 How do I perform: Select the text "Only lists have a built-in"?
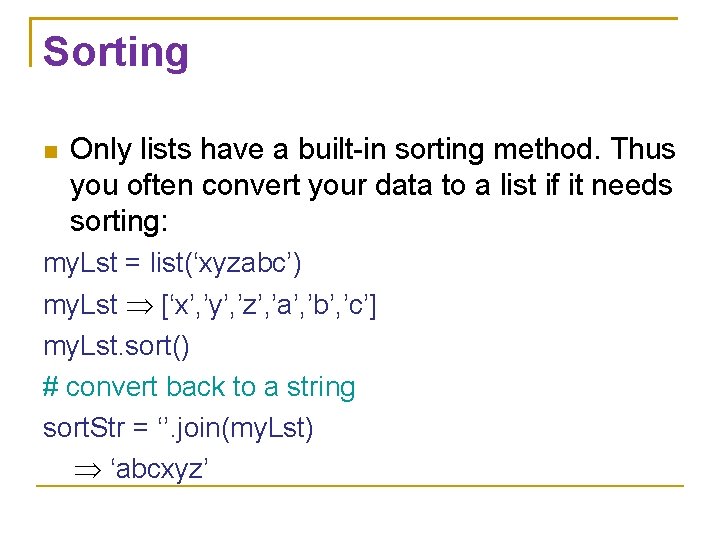(232, 150)
